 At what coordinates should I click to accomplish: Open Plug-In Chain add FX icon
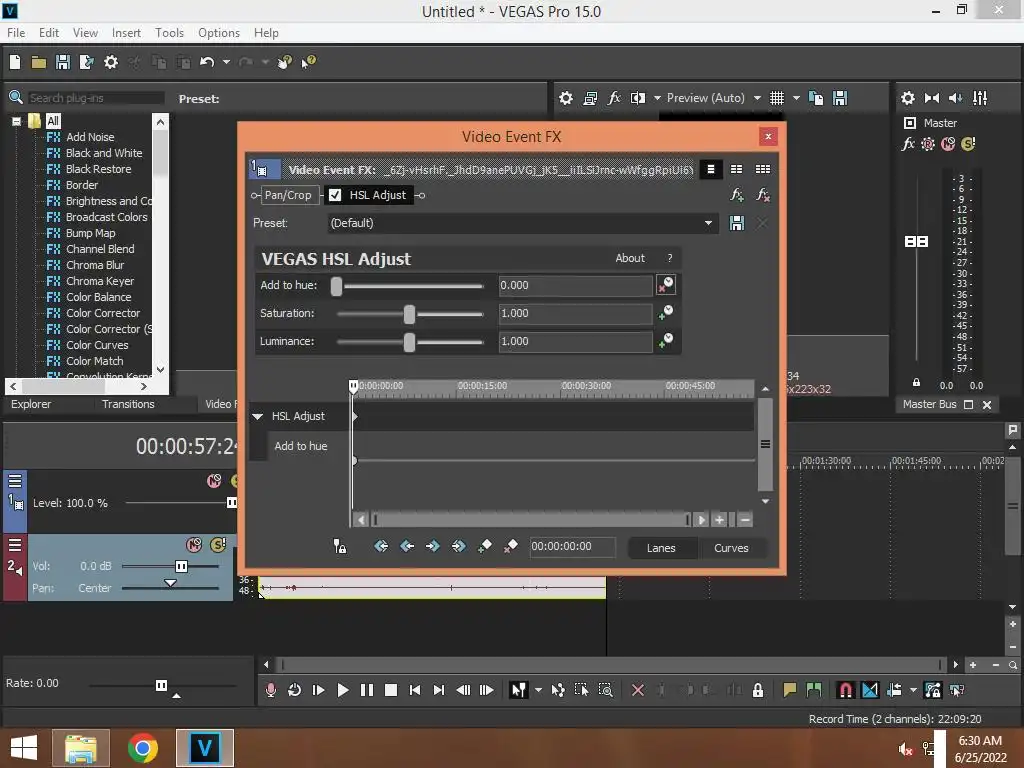[x=737, y=195]
